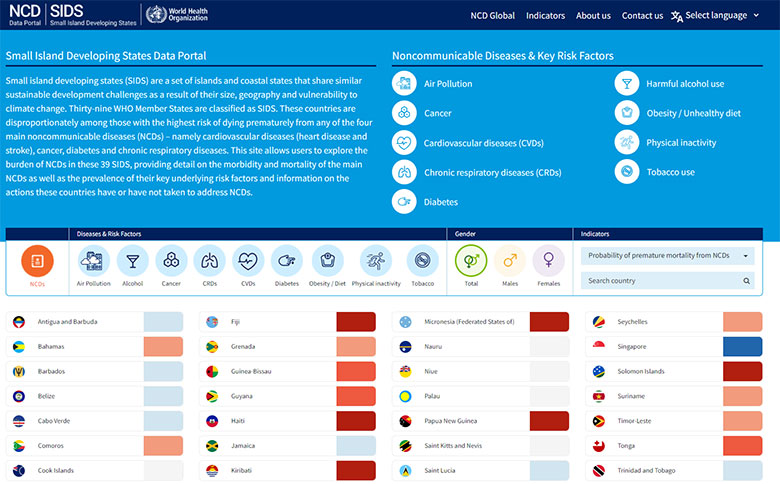Select the Papua New Guinea row
The width and height of the screenshot is (780, 484).
click(481, 421)
